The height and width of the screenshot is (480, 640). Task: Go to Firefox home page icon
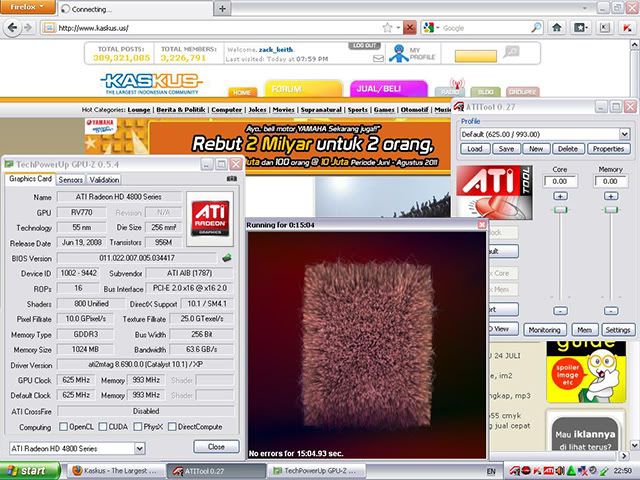pyautogui.click(x=556, y=28)
